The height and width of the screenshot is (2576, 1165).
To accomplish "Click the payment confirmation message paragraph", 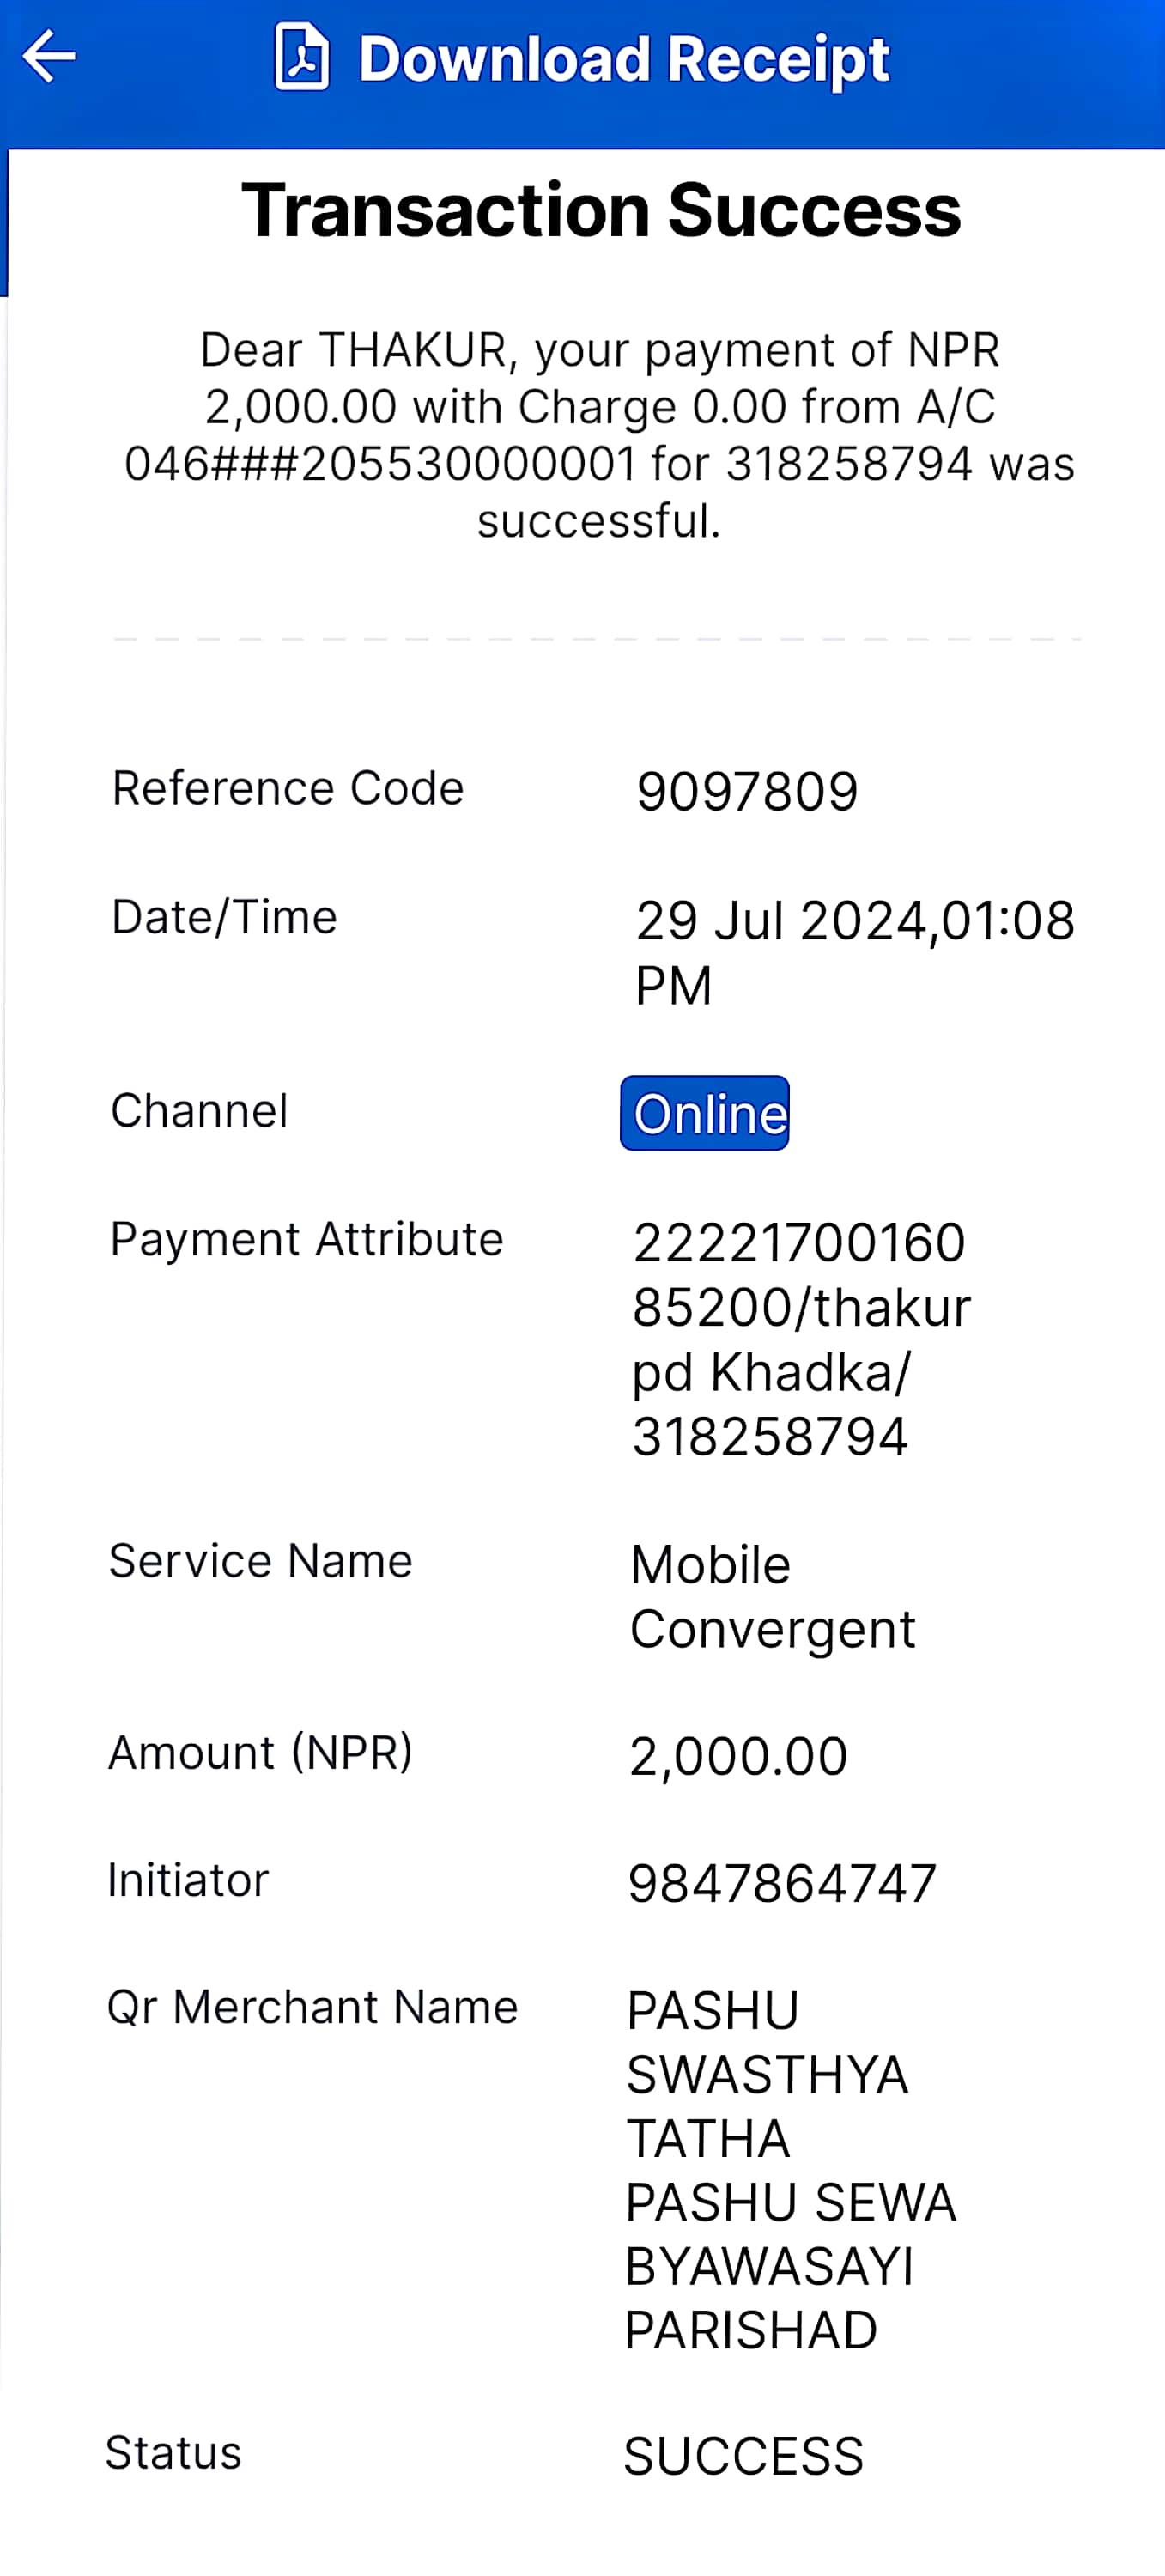I will pos(599,435).
